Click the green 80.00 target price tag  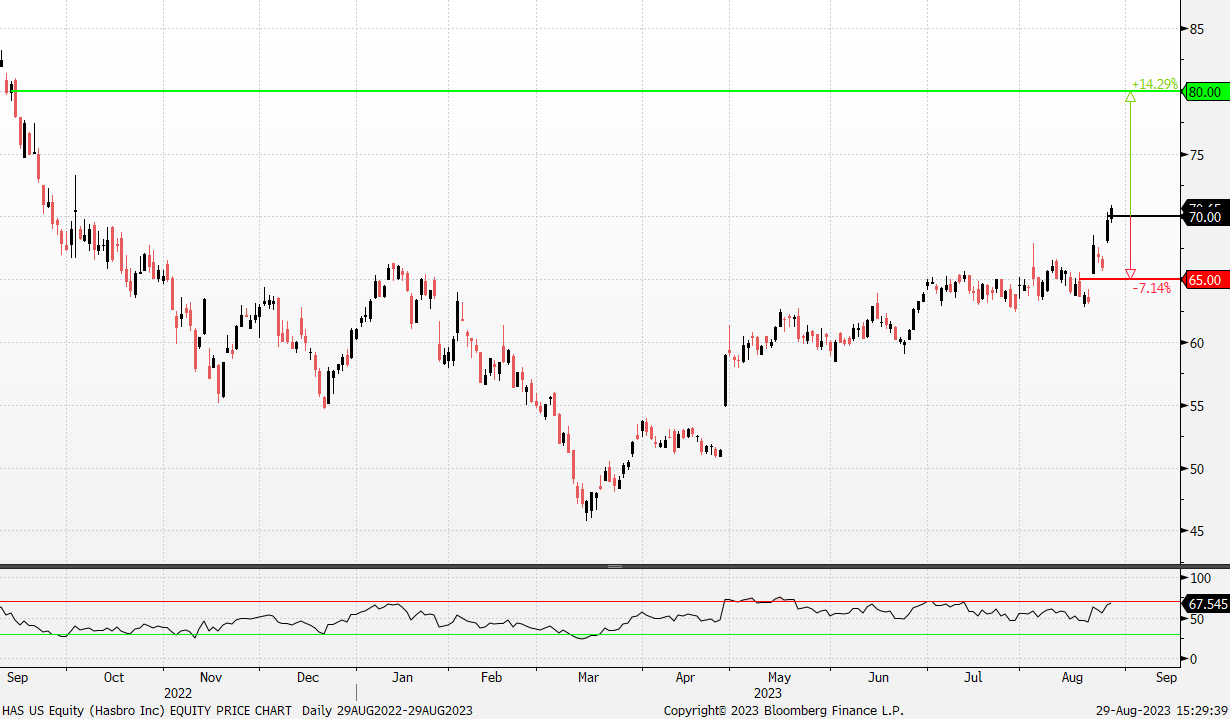tap(1204, 92)
